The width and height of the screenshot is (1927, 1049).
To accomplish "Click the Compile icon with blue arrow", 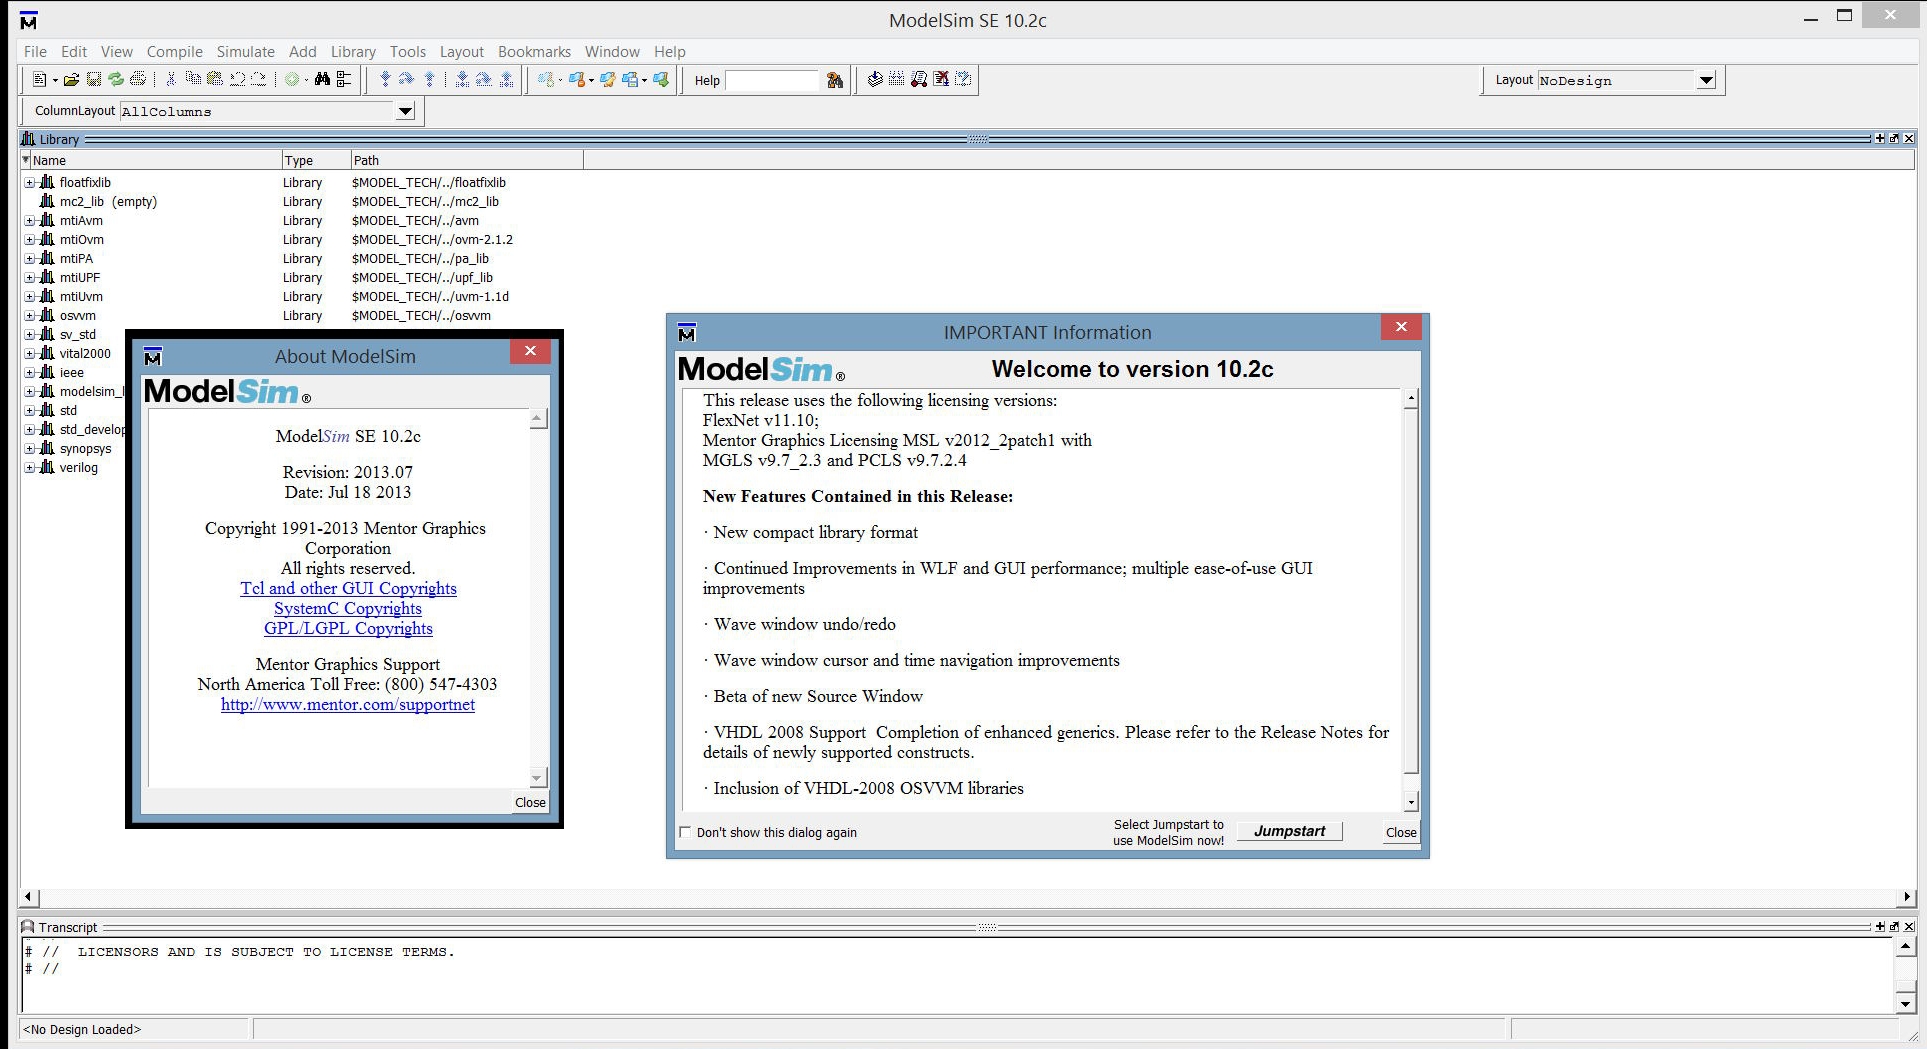I will 875,79.
